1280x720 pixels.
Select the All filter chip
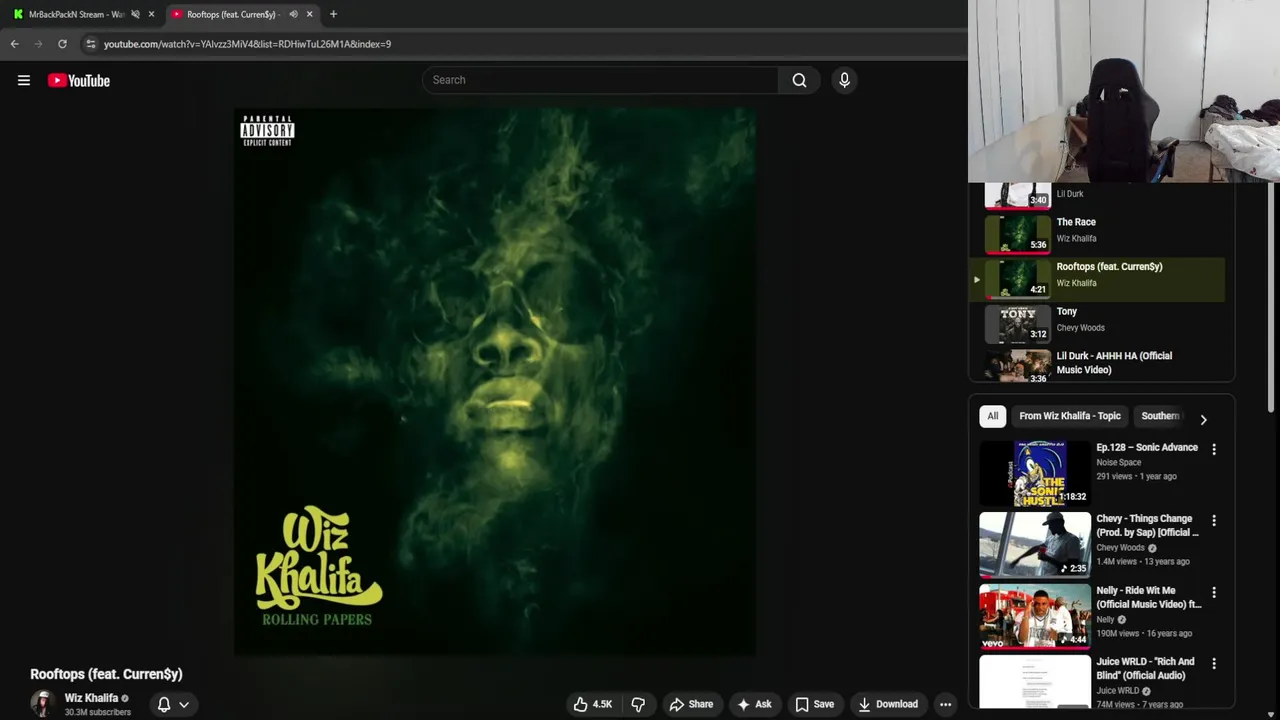(x=992, y=416)
